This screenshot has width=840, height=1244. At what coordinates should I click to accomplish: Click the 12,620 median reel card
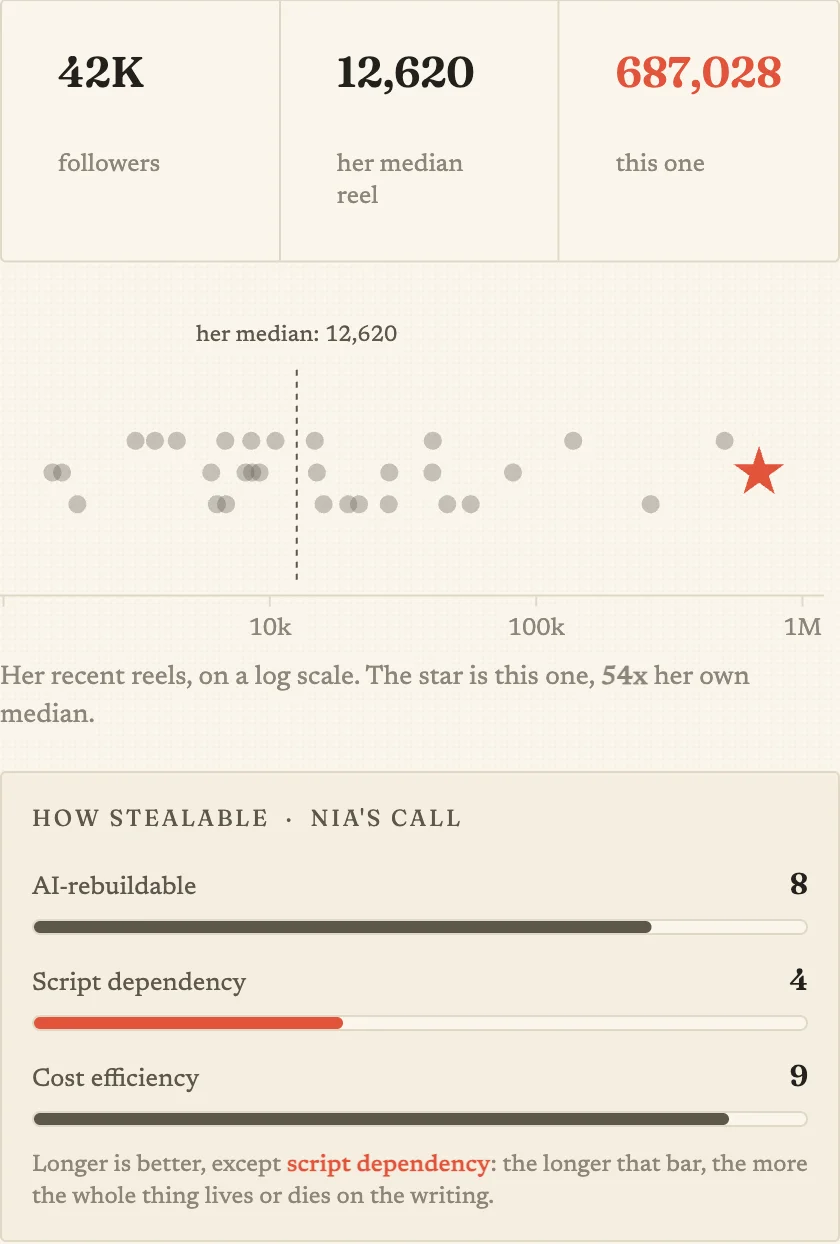pos(419,131)
